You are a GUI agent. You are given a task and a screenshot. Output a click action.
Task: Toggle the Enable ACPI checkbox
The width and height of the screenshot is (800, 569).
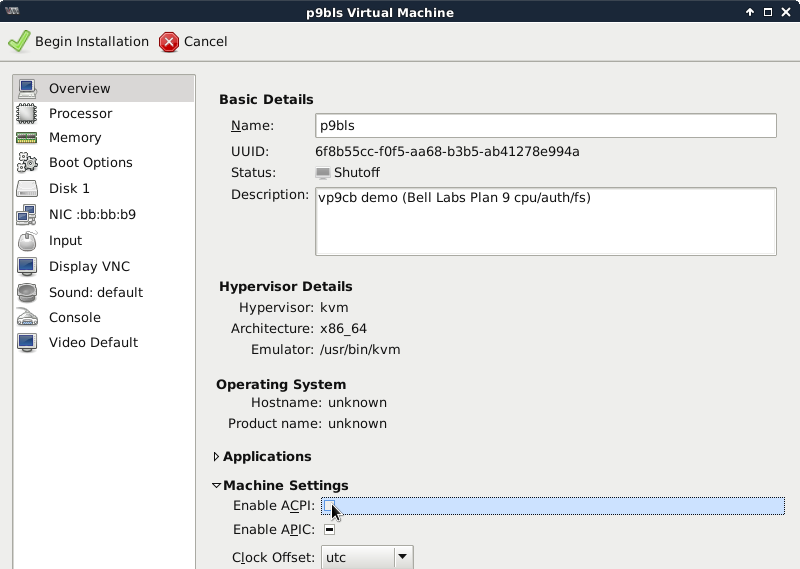tap(329, 506)
